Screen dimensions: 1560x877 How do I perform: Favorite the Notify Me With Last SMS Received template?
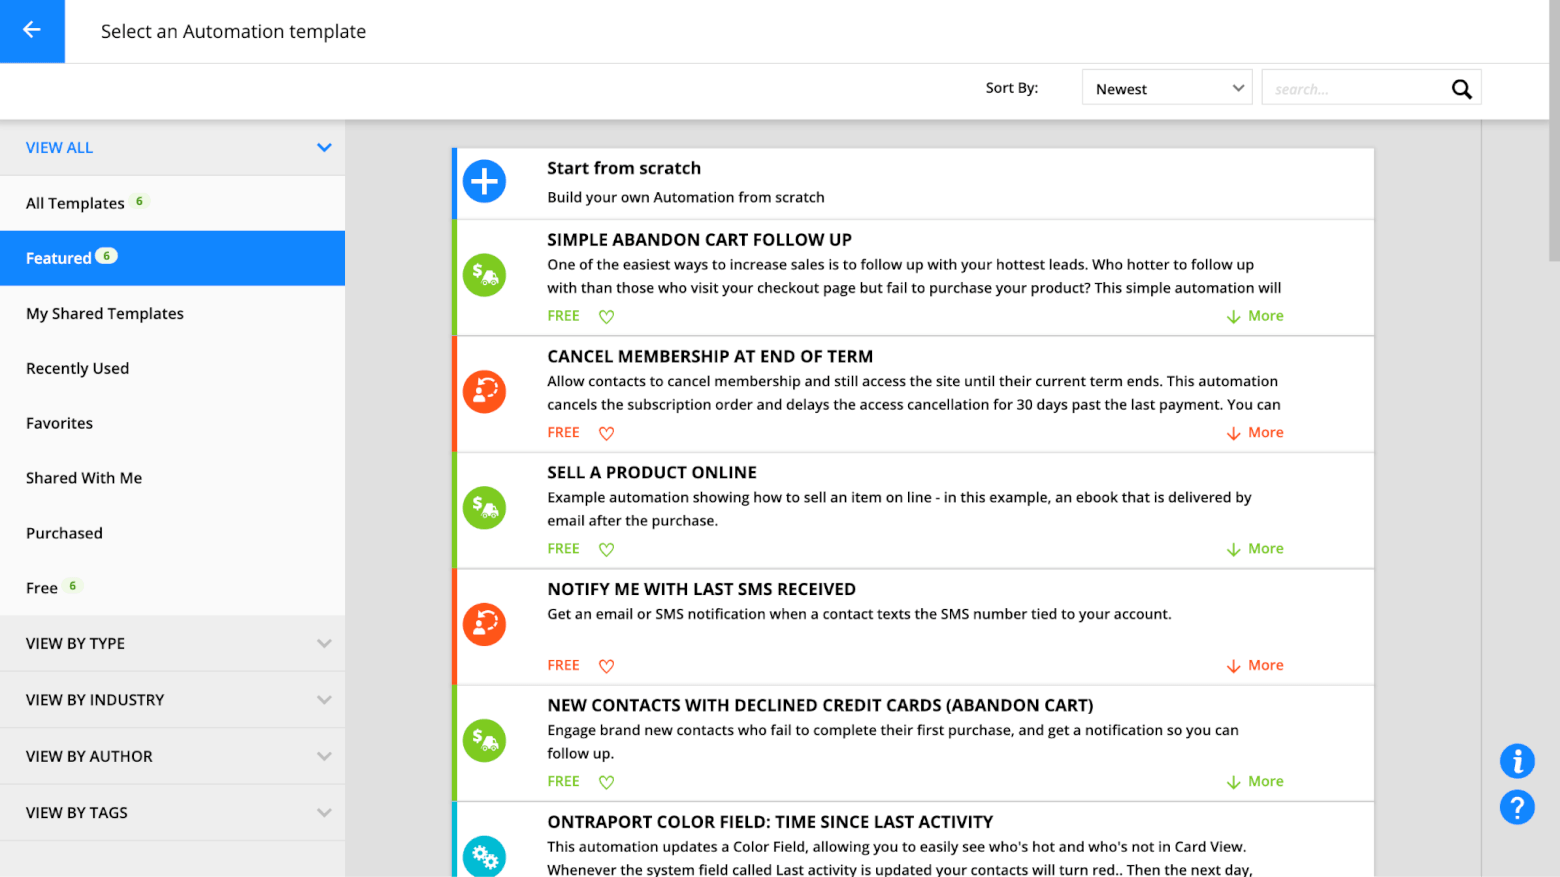coord(606,664)
